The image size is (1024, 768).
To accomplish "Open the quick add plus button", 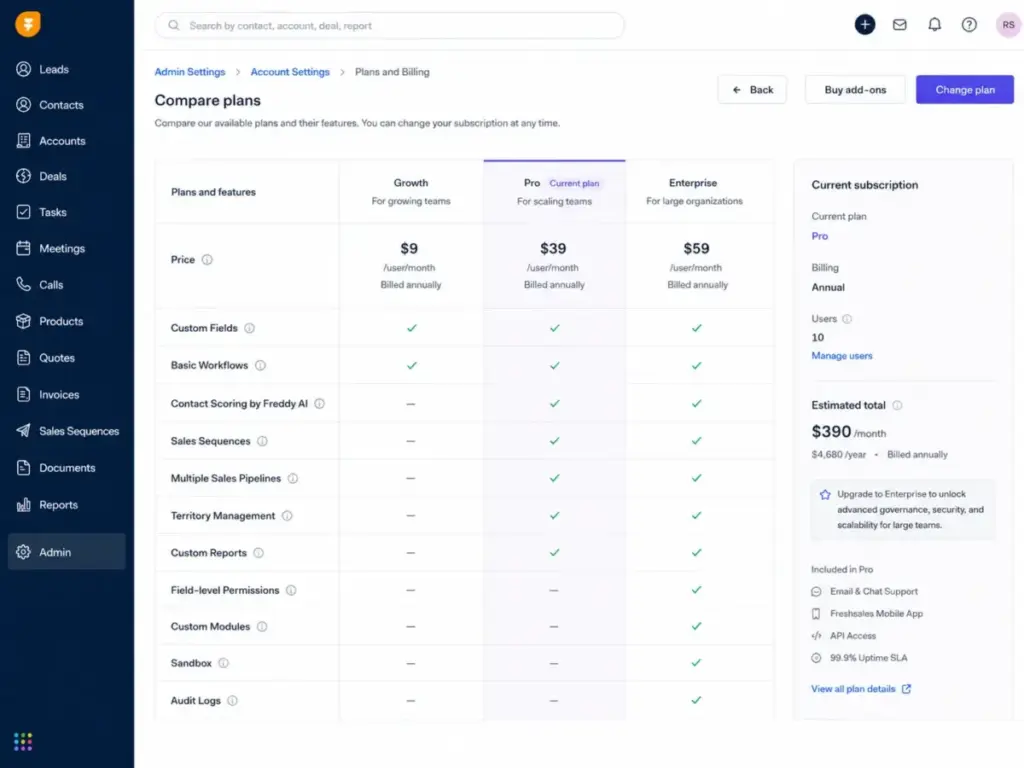I will point(865,25).
